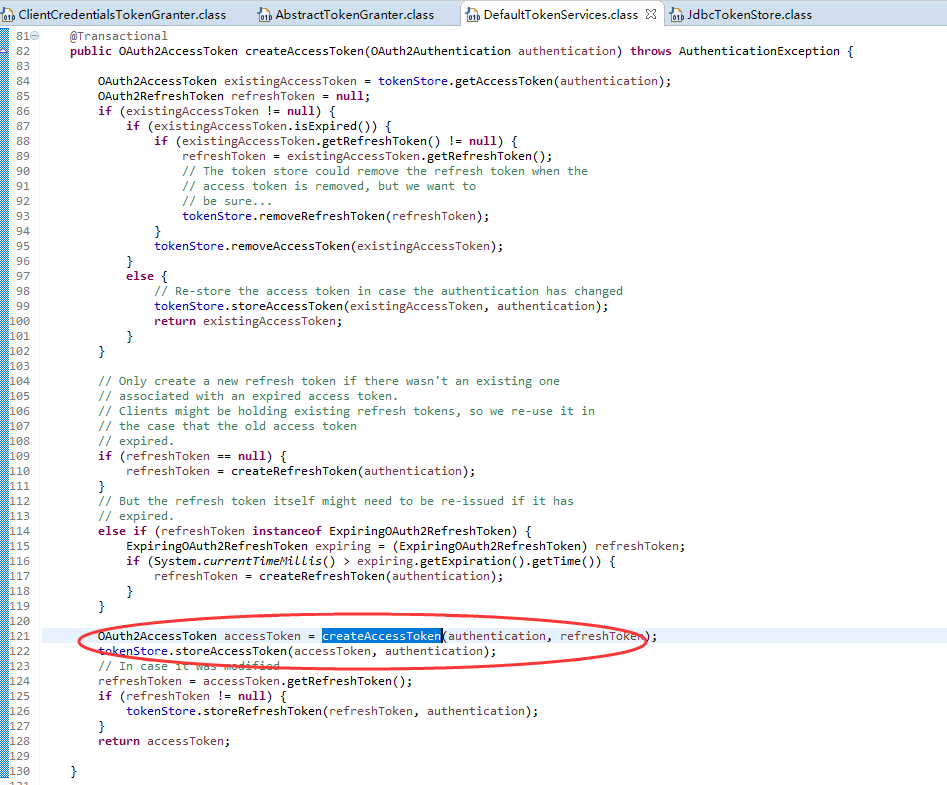Click the 'Re-store the access token' comment
The height and width of the screenshot is (785, 947).
click(388, 291)
